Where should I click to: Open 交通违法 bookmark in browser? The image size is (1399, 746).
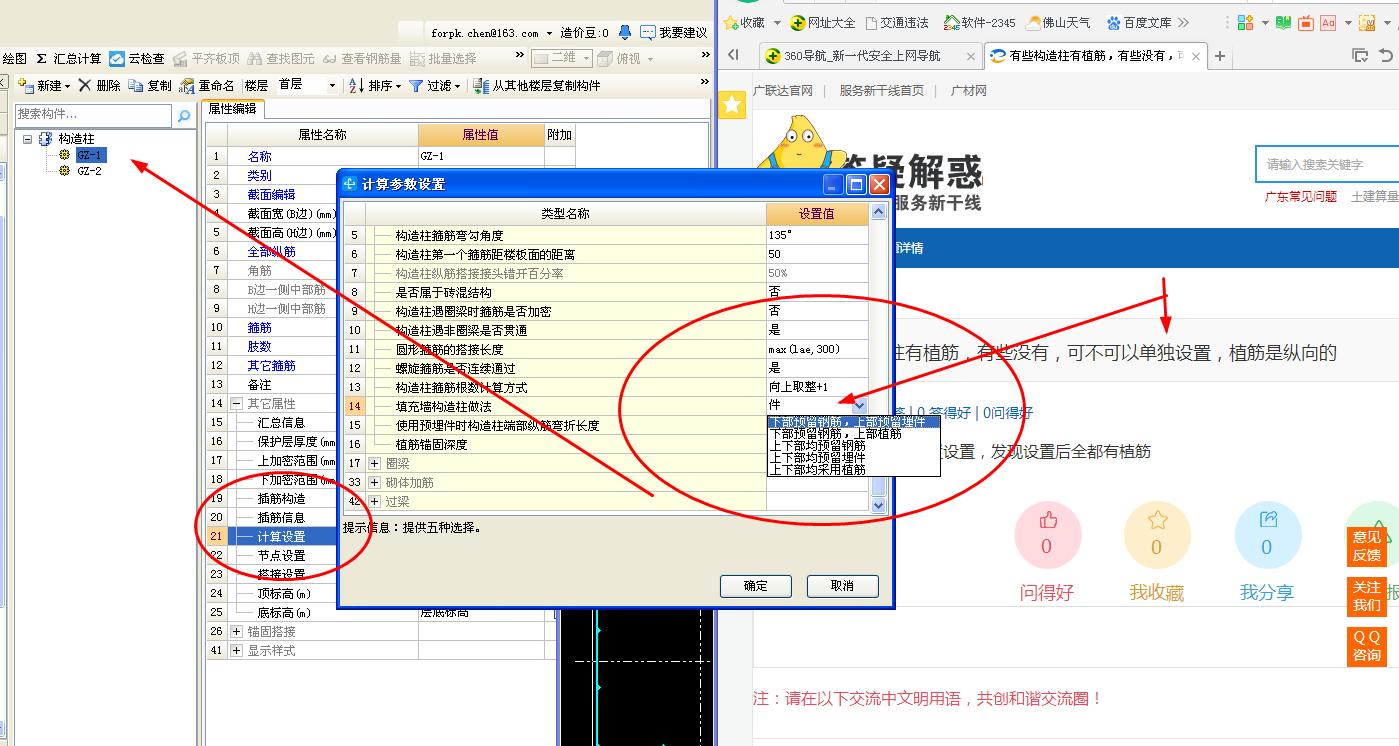(897, 22)
